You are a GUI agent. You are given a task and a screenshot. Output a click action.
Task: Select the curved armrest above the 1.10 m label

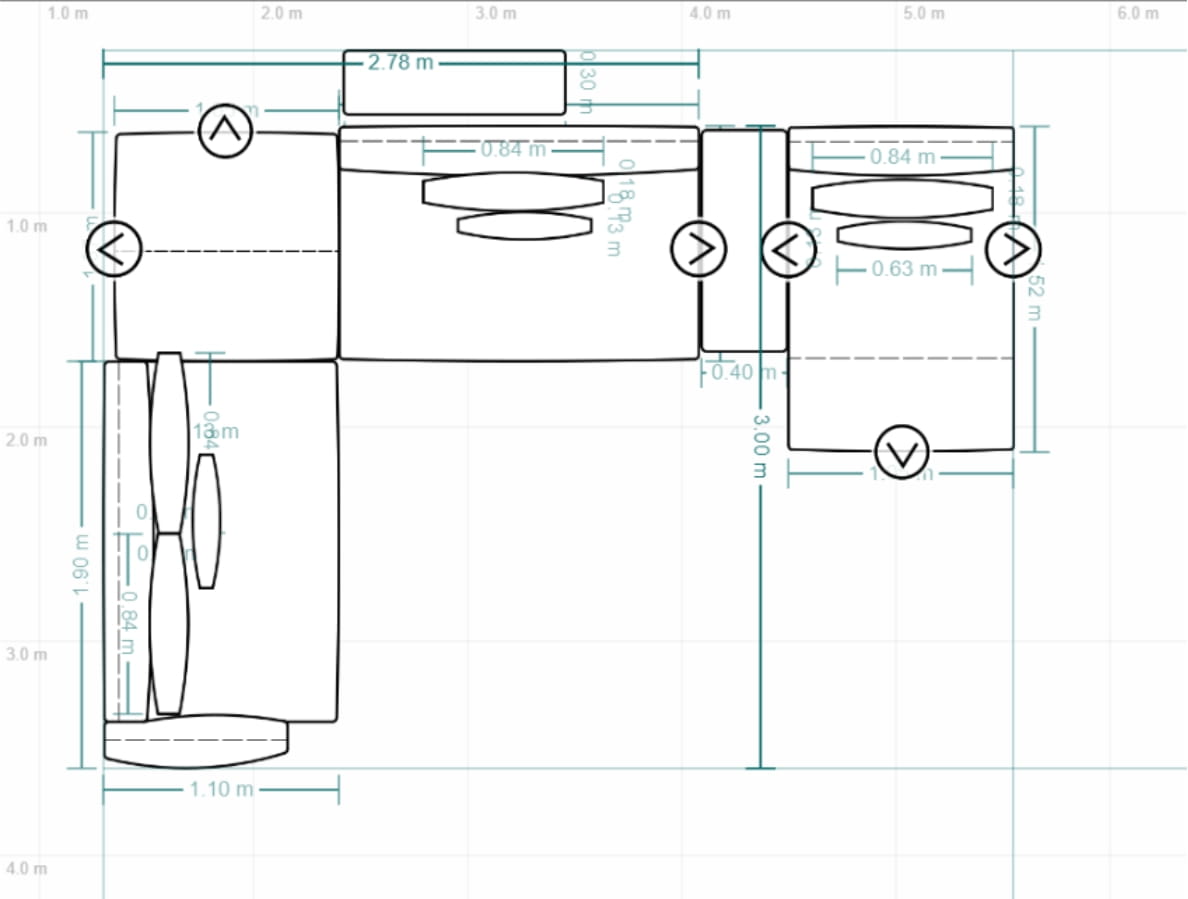195,741
